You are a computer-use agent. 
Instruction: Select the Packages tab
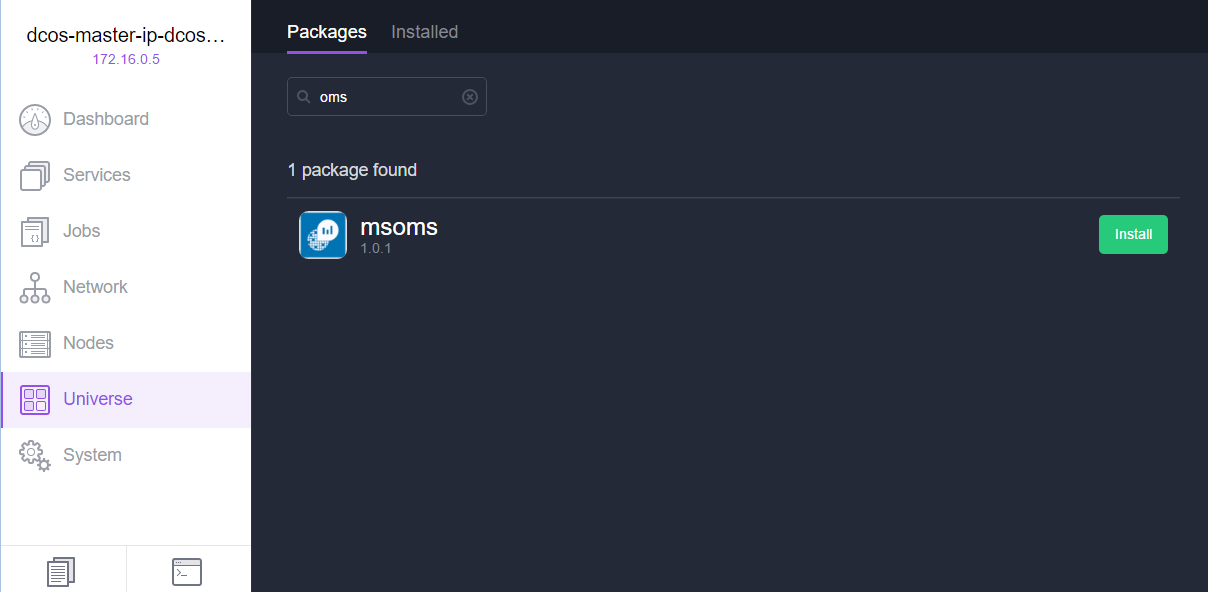click(327, 32)
